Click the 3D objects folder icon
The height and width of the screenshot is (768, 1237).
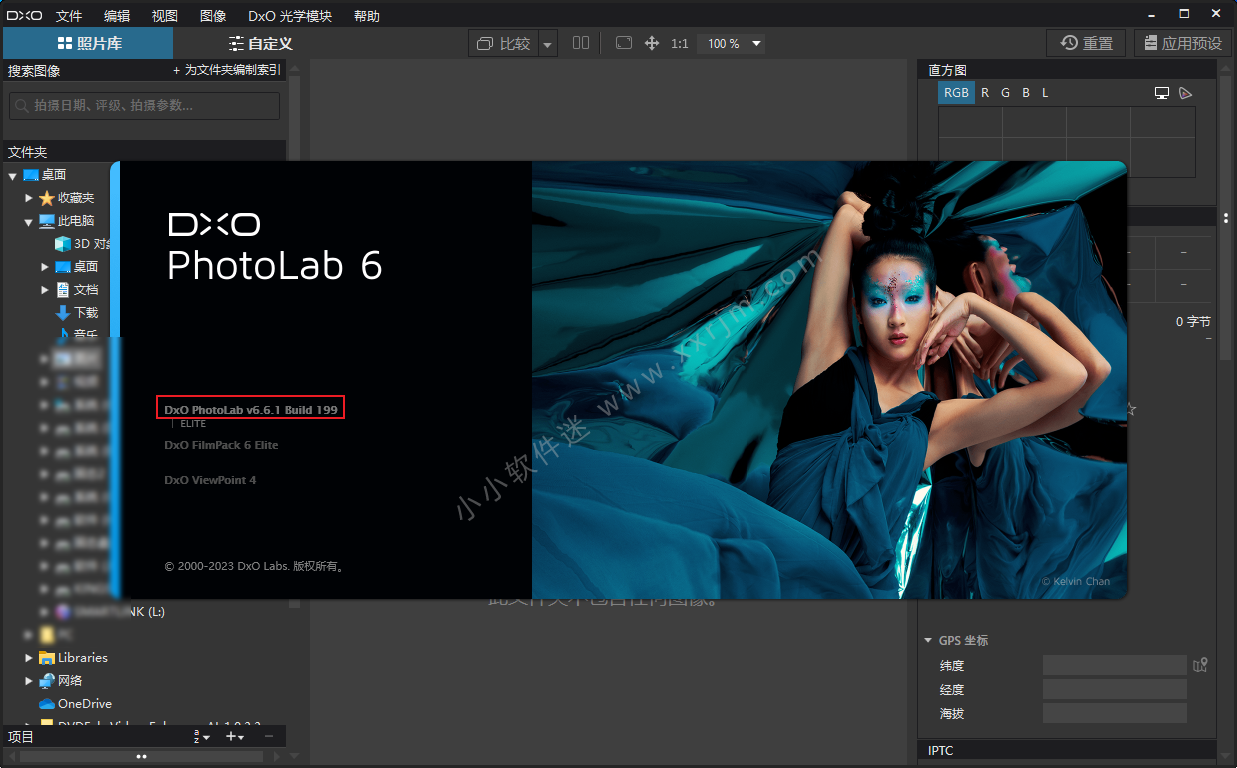coord(63,244)
